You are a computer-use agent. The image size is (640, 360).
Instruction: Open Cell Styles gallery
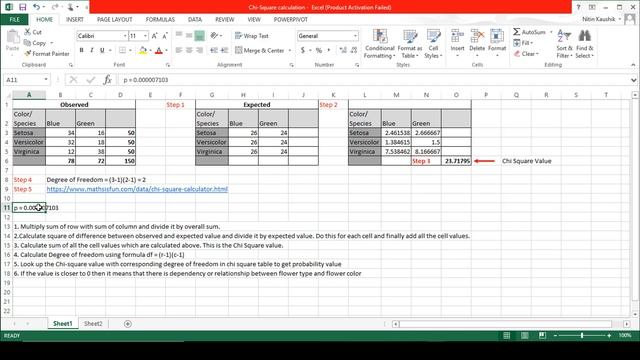pos(433,44)
